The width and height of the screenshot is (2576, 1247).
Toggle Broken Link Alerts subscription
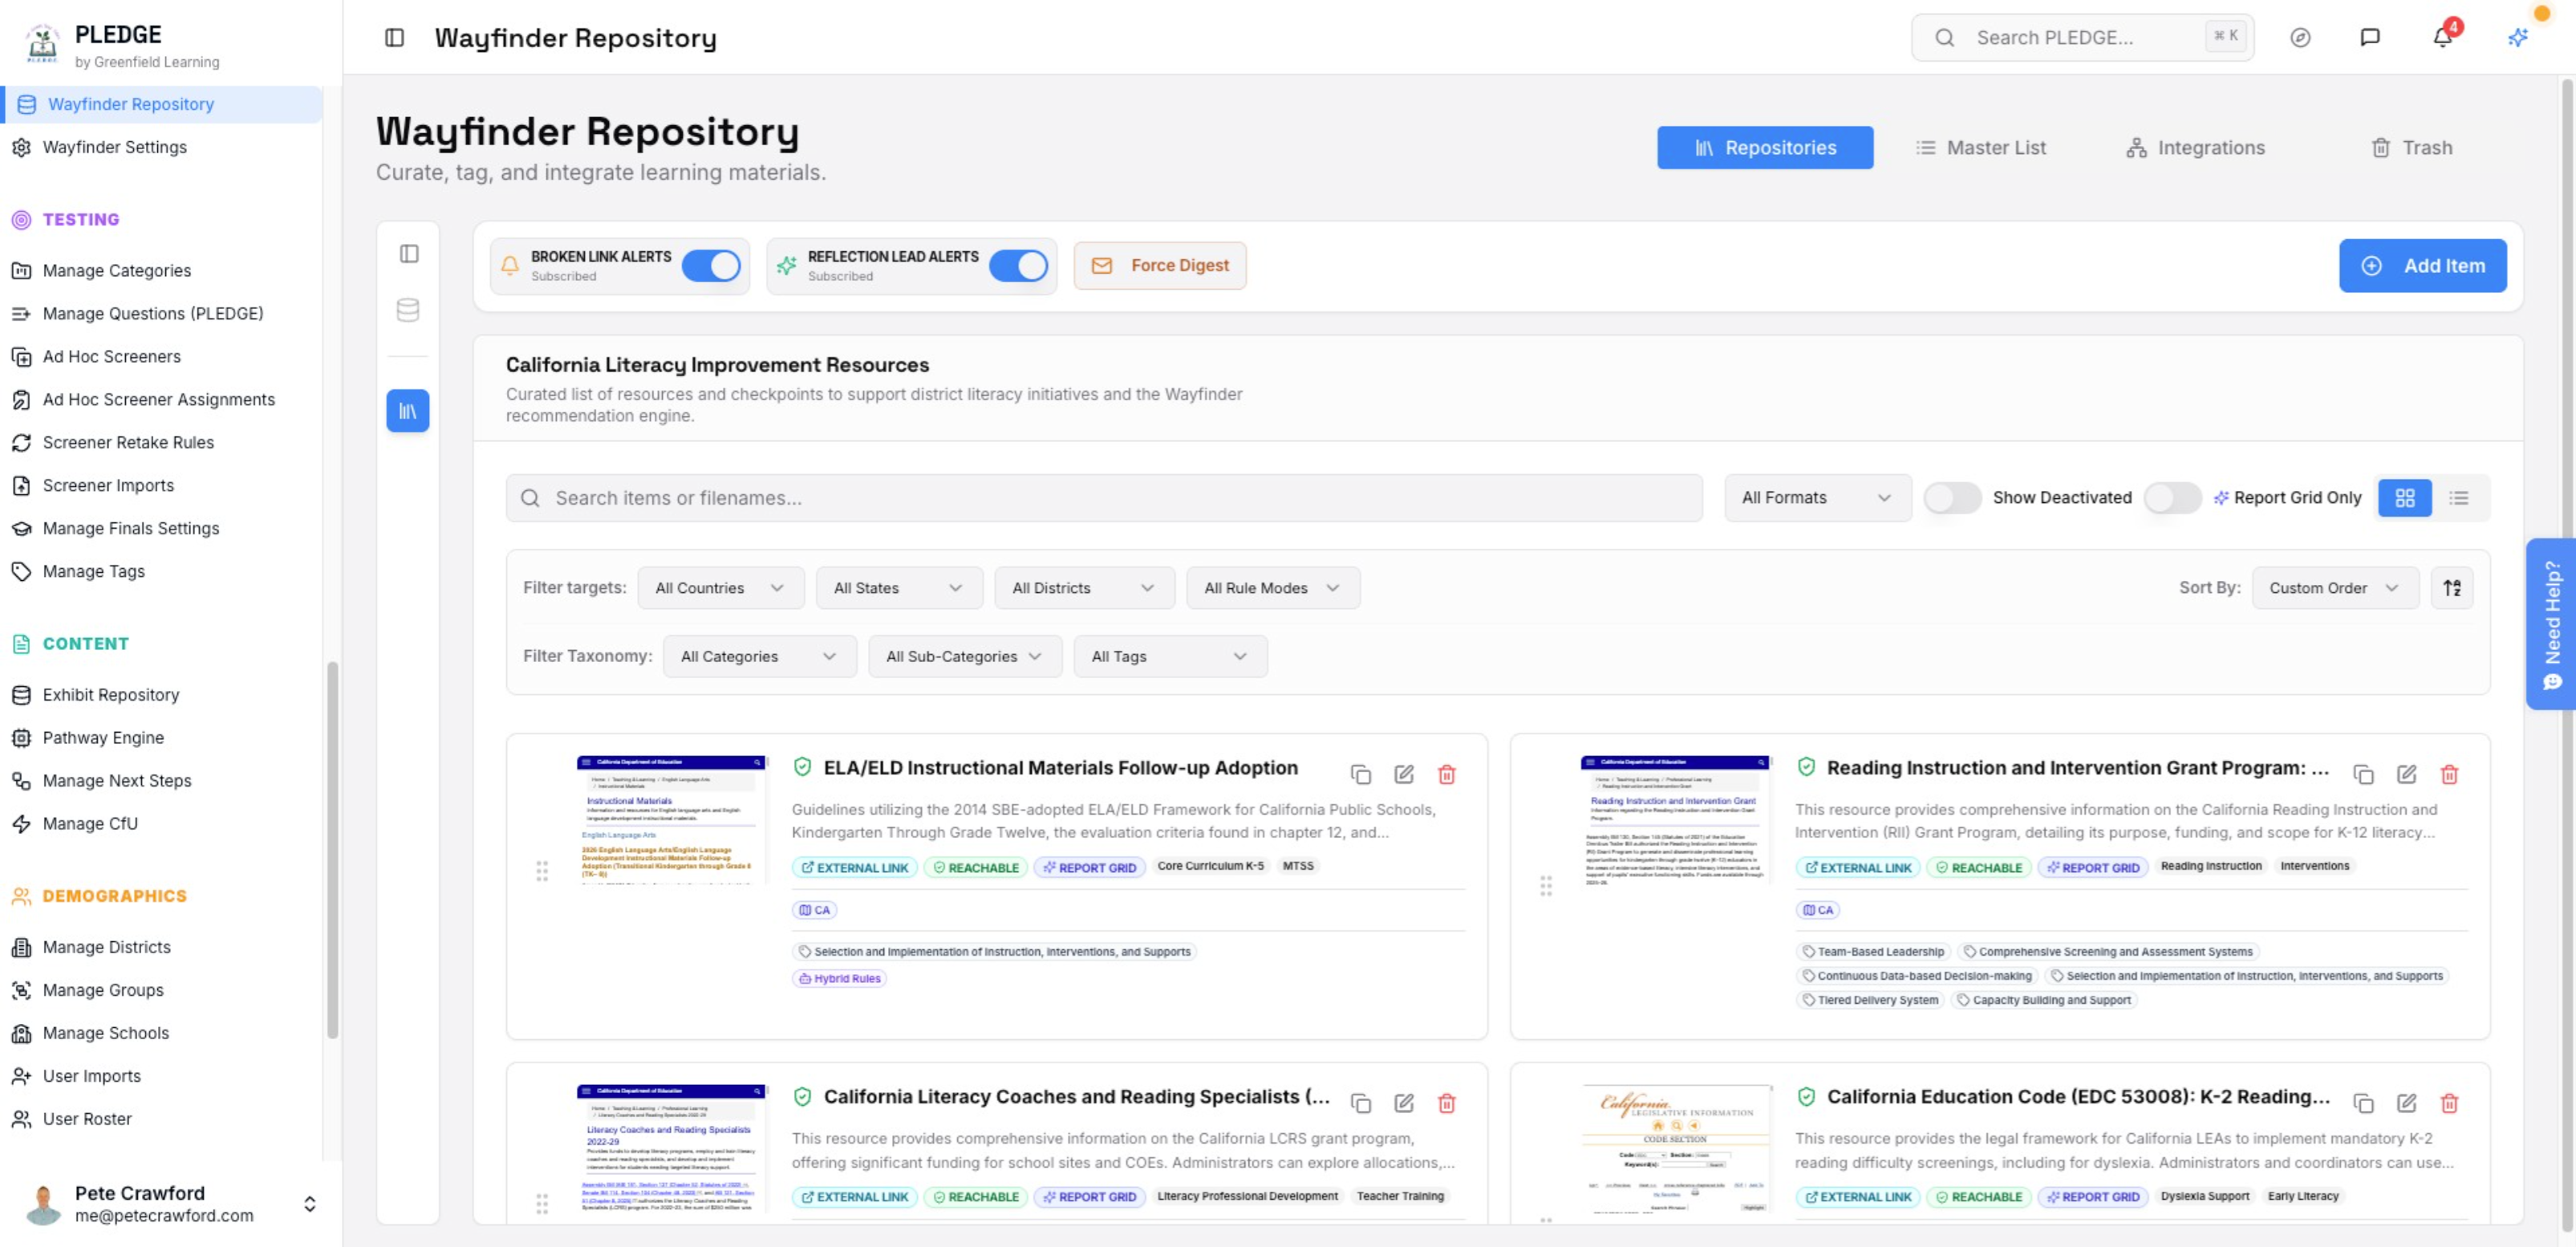coord(711,266)
